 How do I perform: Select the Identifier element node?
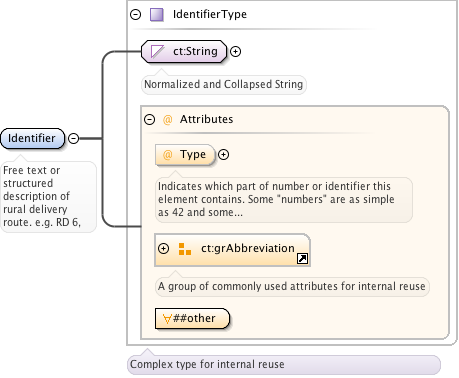[32, 138]
